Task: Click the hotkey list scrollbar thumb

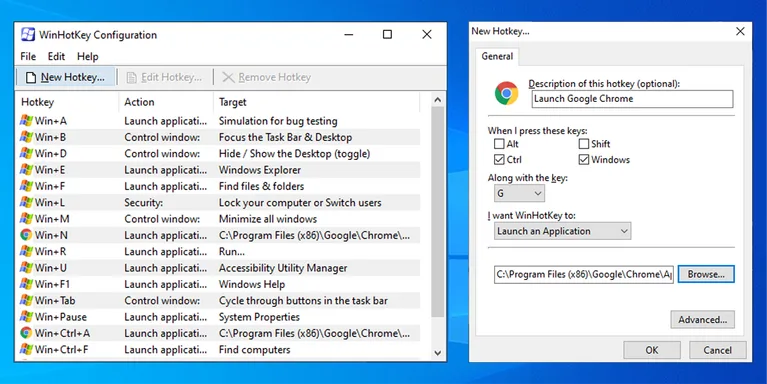Action: (438, 212)
